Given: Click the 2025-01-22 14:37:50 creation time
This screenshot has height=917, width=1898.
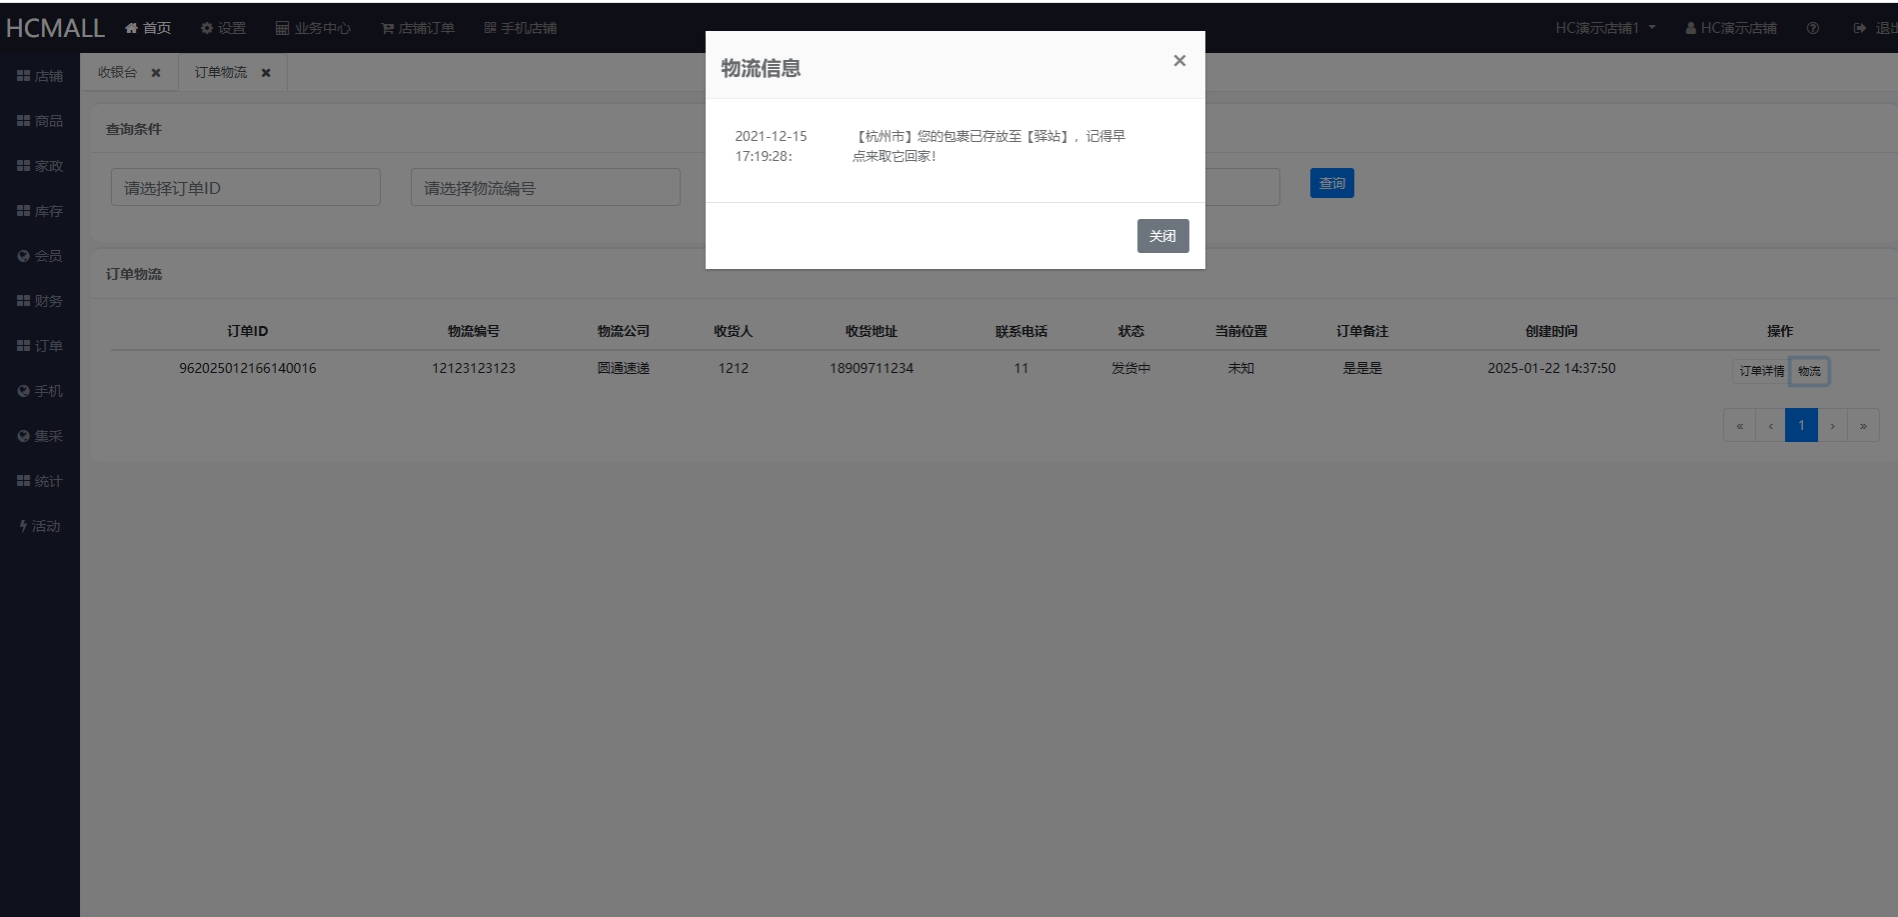Looking at the screenshot, I should (x=1551, y=368).
